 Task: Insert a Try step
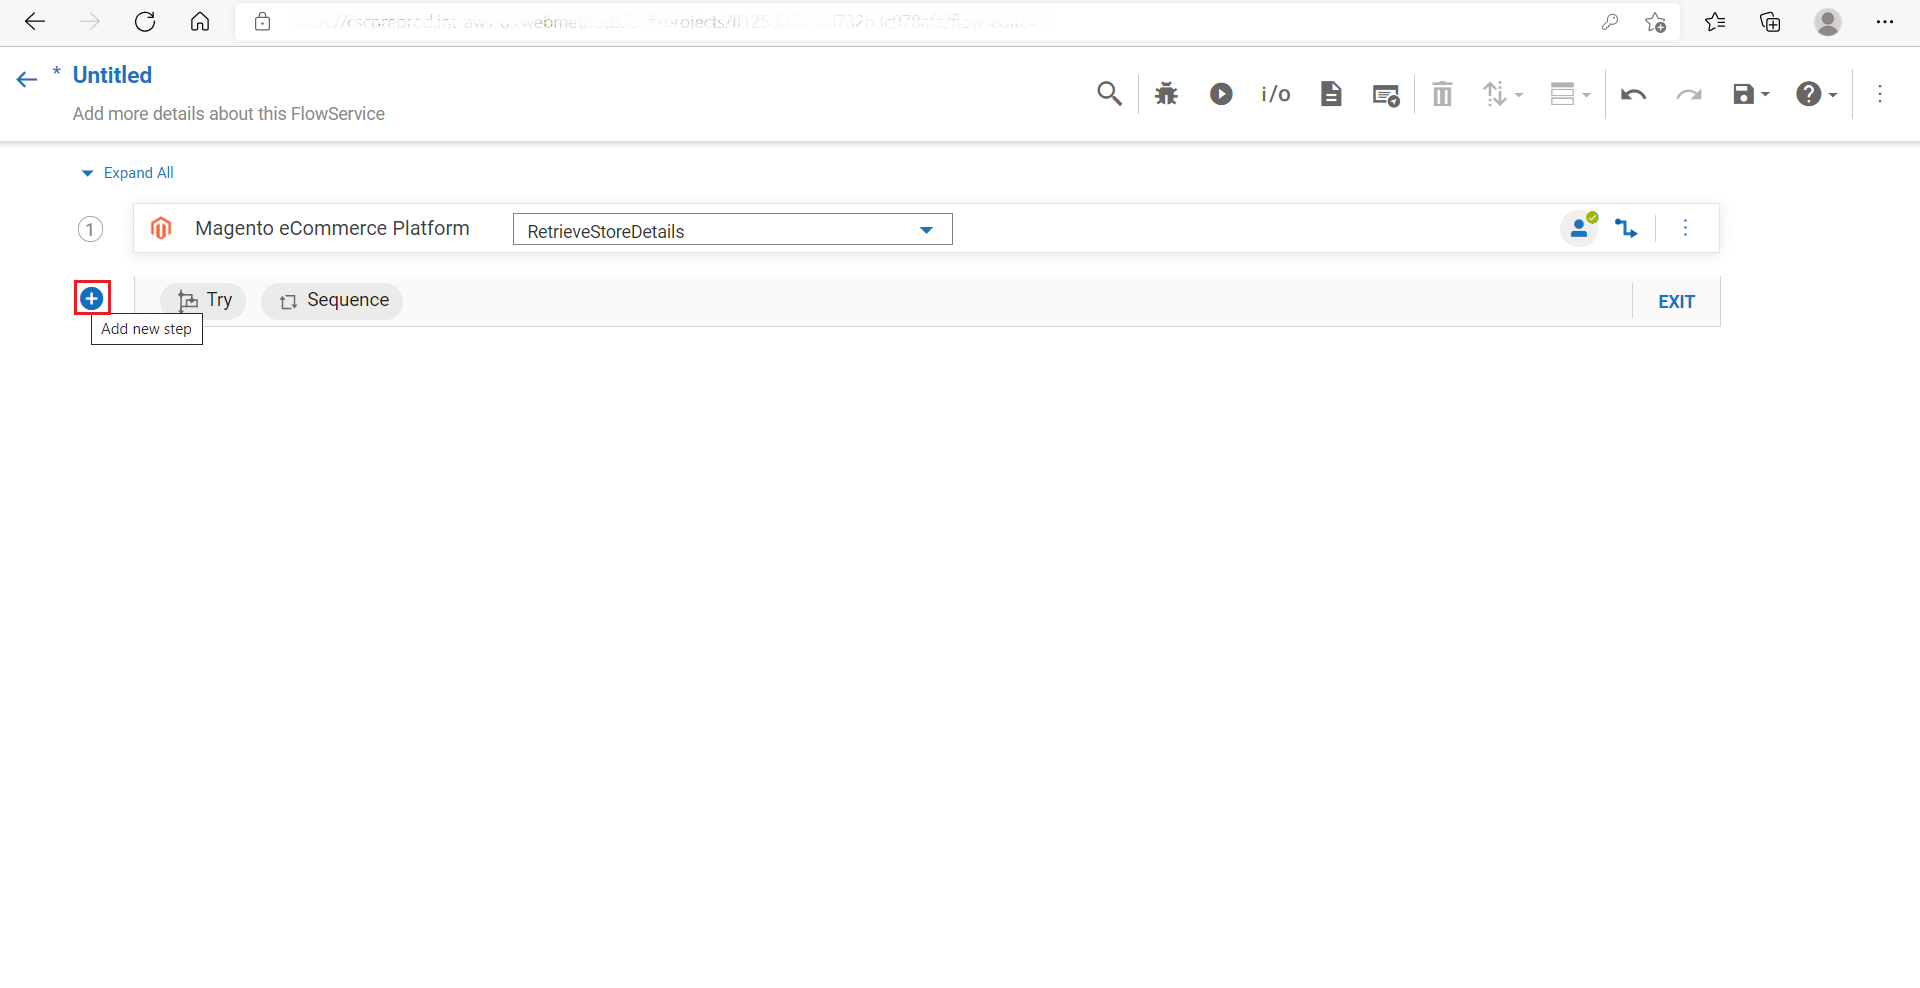(204, 300)
